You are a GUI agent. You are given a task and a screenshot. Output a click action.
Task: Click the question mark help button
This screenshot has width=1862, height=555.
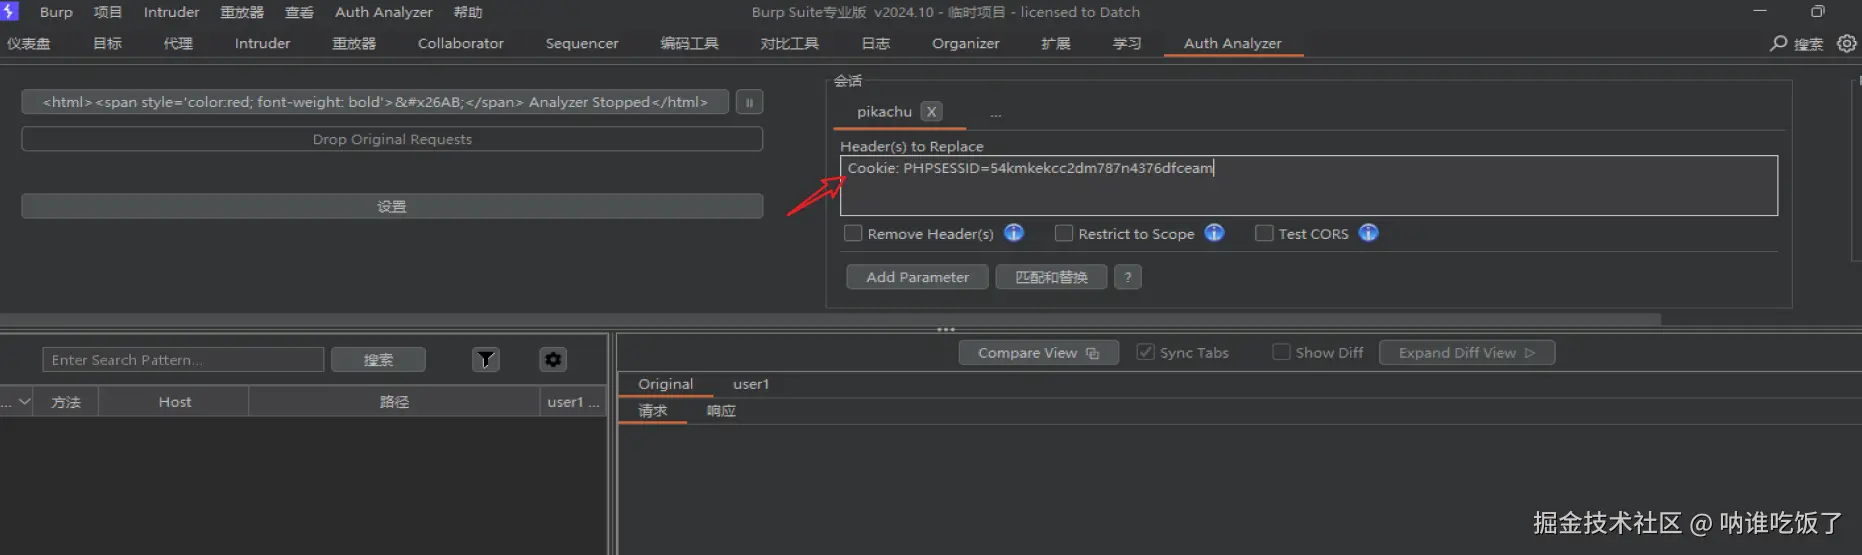point(1128,277)
